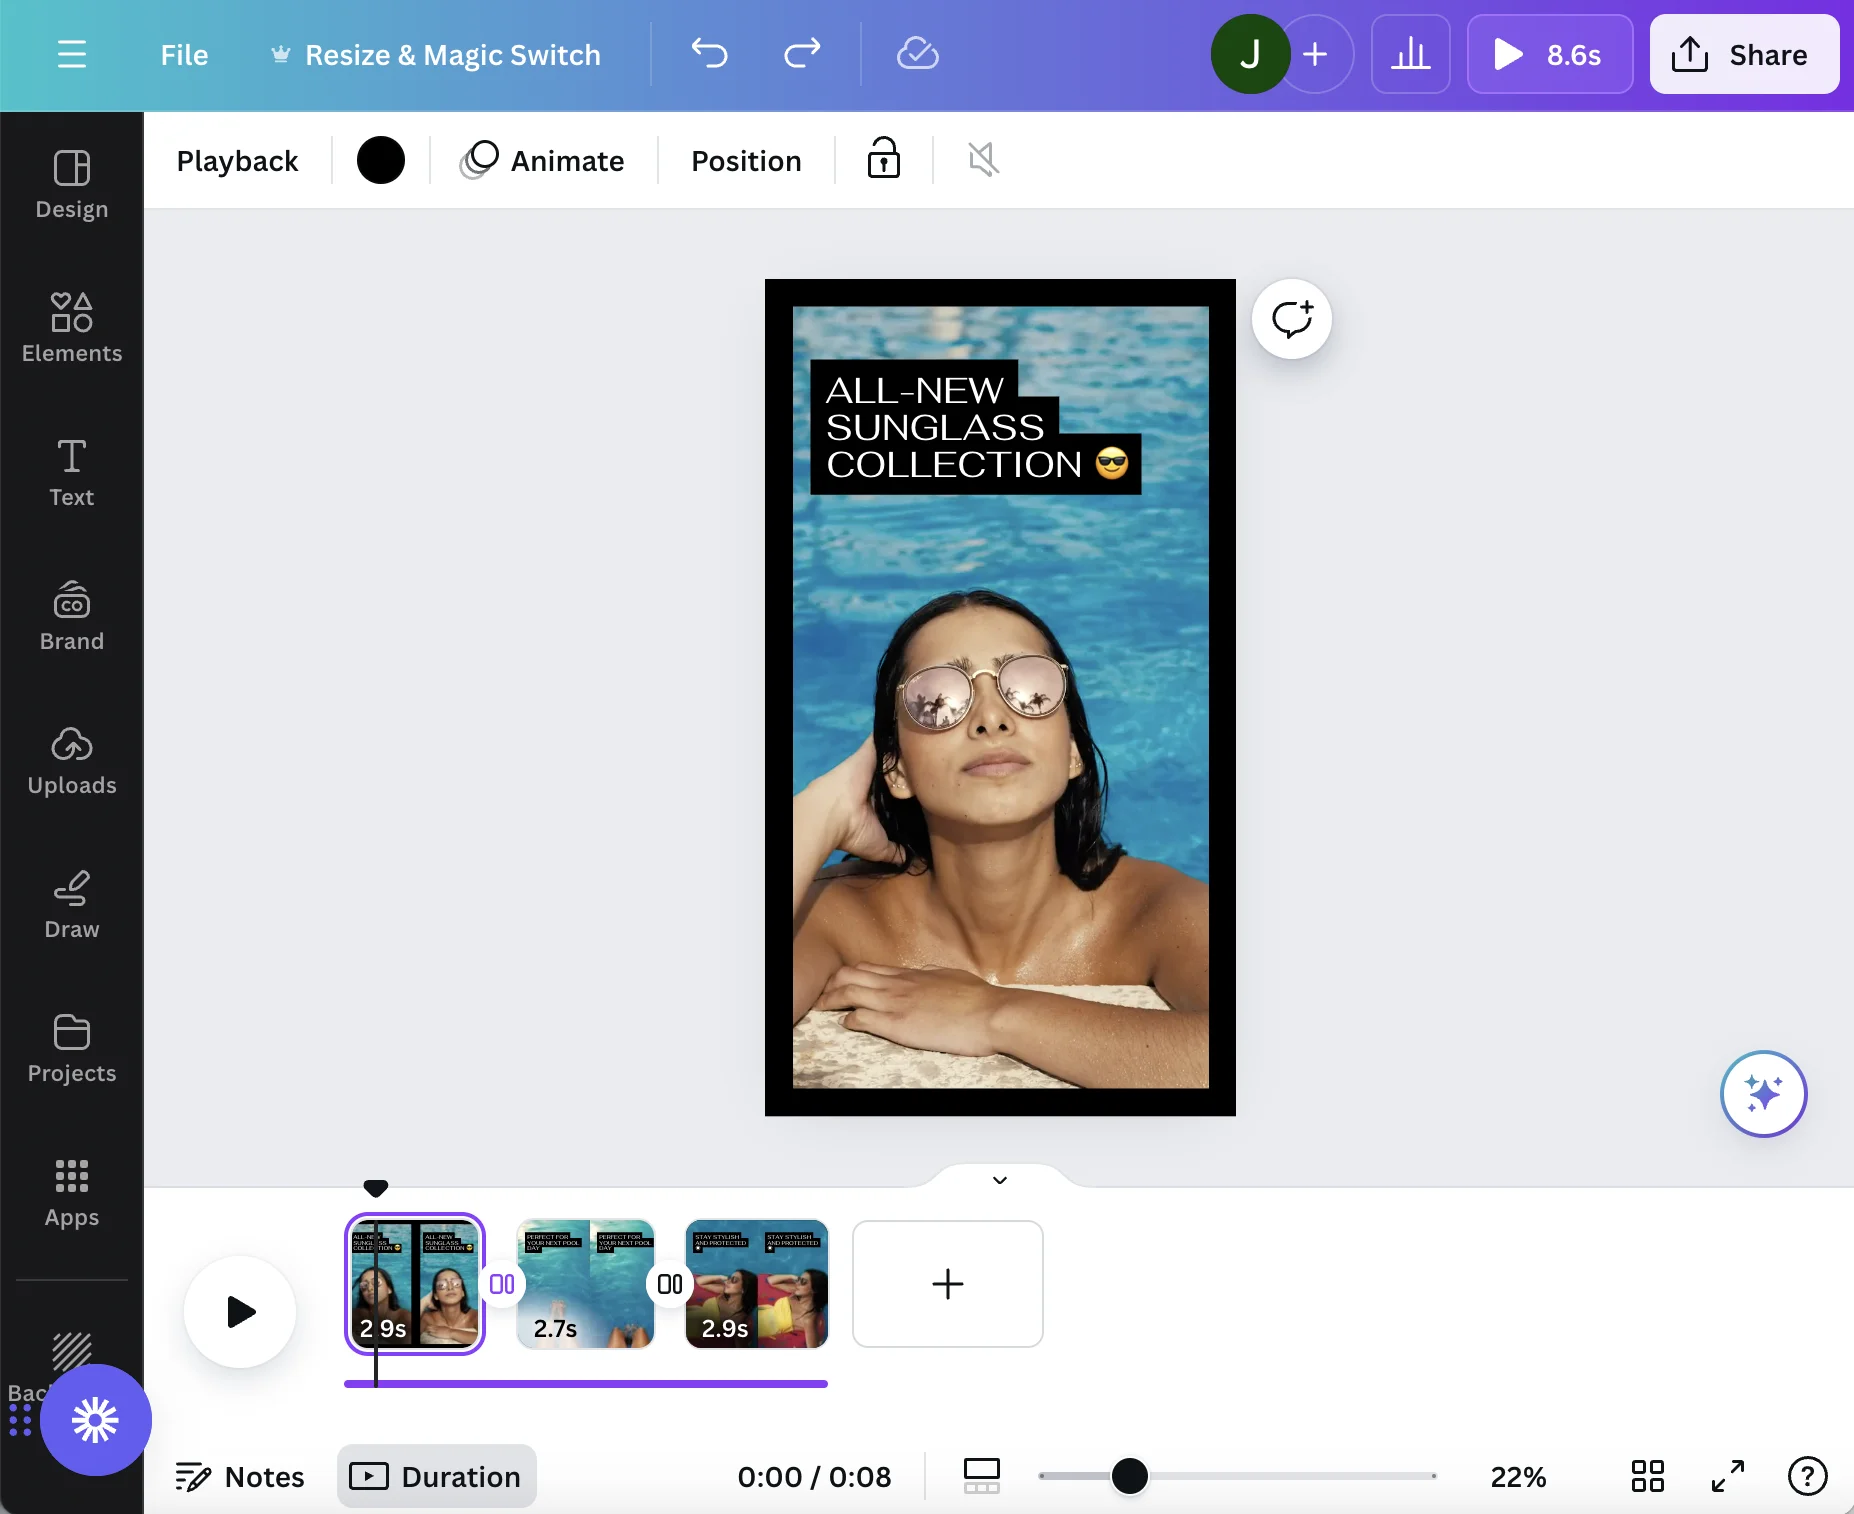This screenshot has height=1514, width=1854.
Task: Open the Background panel icon
Action: pos(70,1352)
